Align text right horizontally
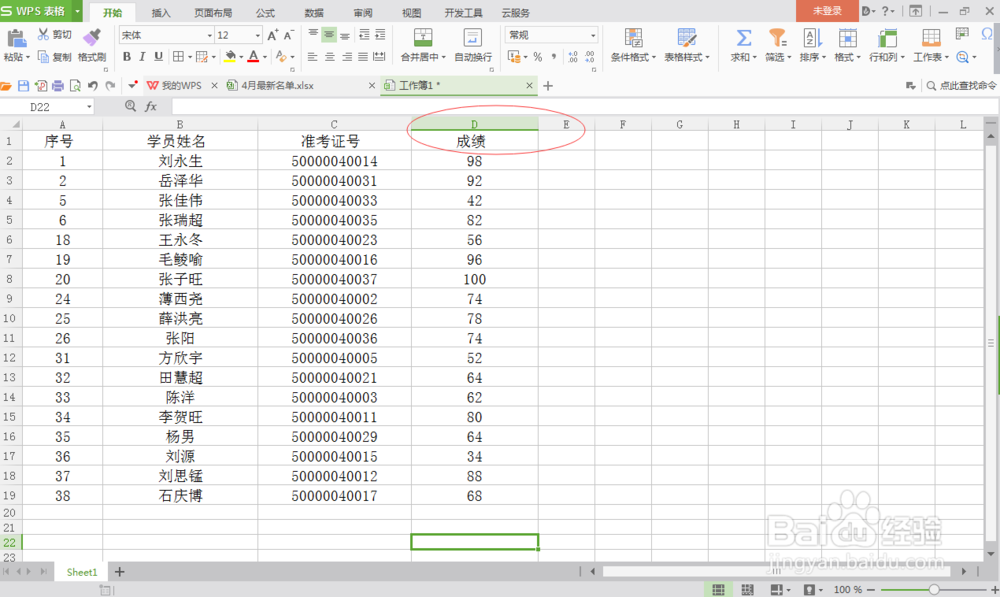The width and height of the screenshot is (1000, 597). 347,57
